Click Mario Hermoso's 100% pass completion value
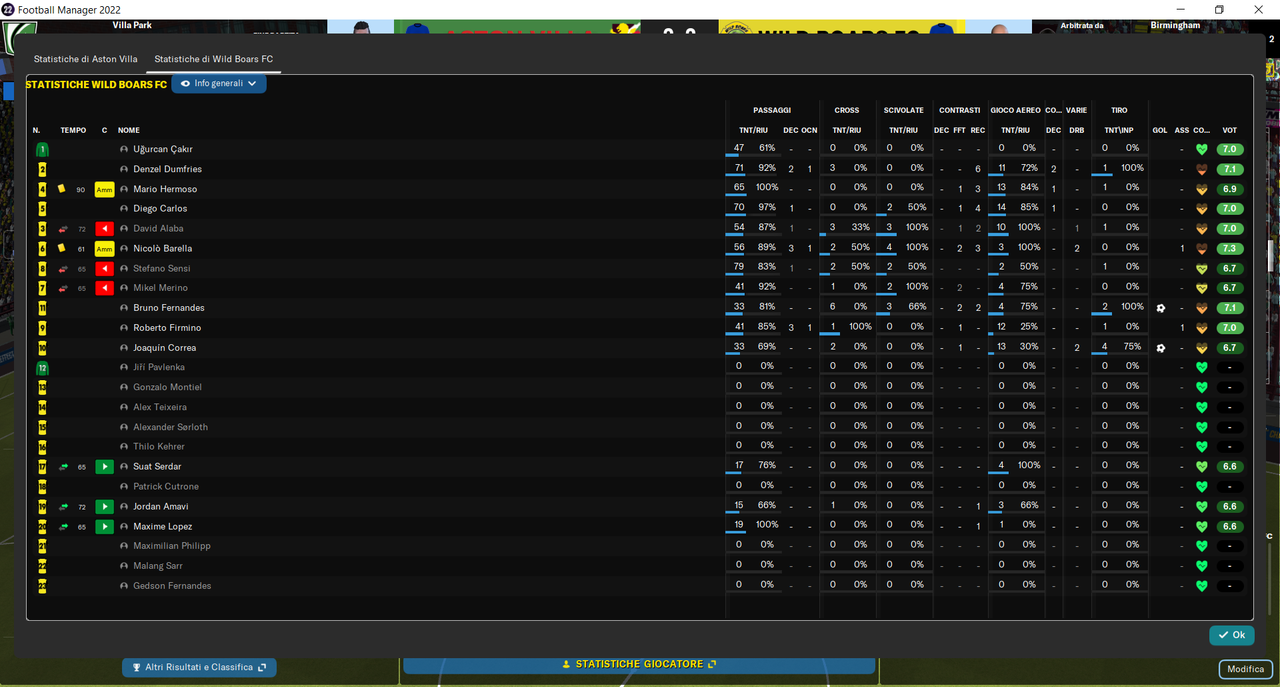This screenshot has height=687, width=1280. tap(767, 187)
